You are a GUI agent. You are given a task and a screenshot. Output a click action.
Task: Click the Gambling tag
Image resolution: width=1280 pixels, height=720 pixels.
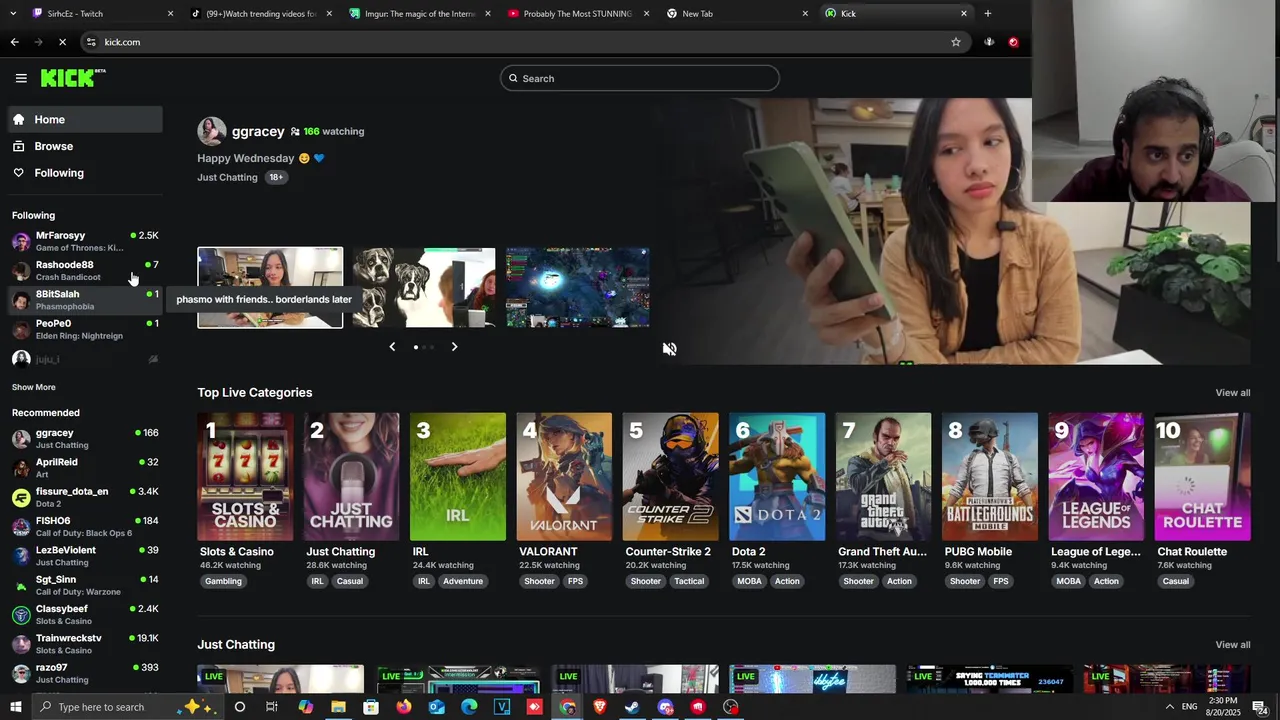(224, 581)
